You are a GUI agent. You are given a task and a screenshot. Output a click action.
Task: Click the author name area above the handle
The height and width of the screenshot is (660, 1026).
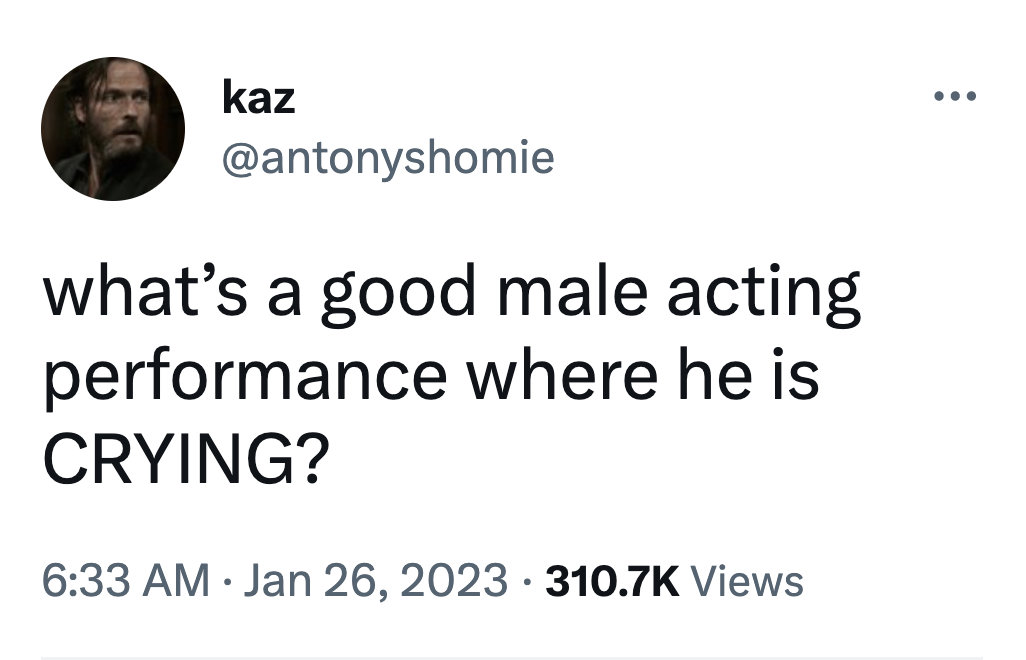[x=258, y=96]
